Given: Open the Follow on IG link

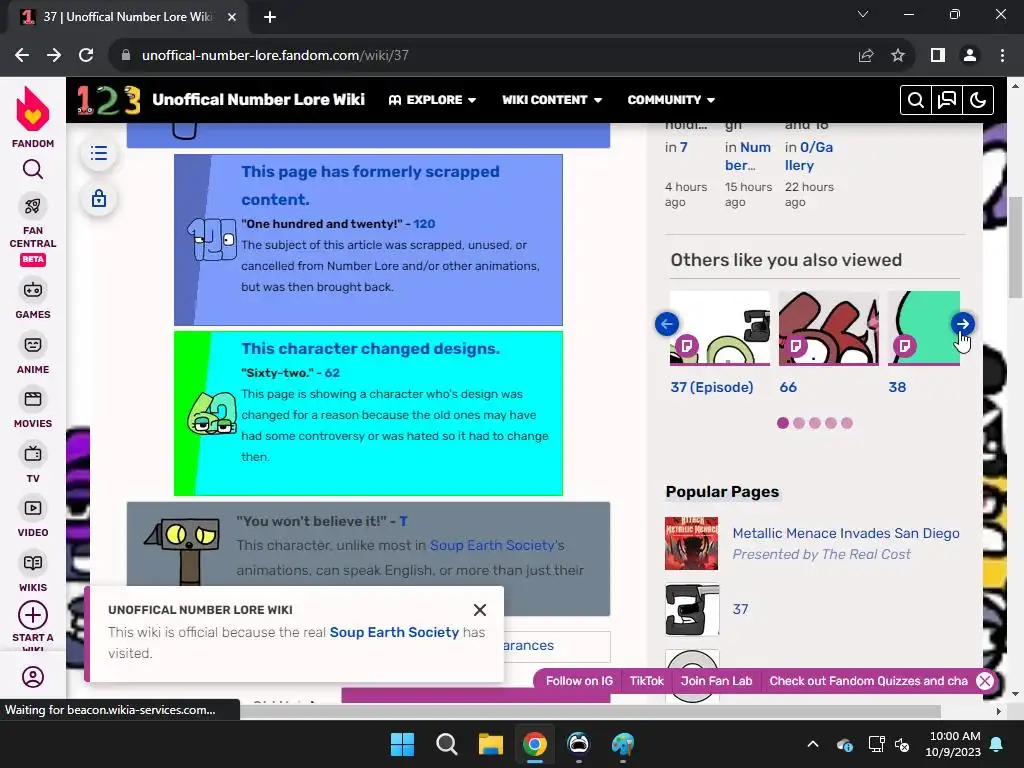Looking at the screenshot, I should [579, 680].
